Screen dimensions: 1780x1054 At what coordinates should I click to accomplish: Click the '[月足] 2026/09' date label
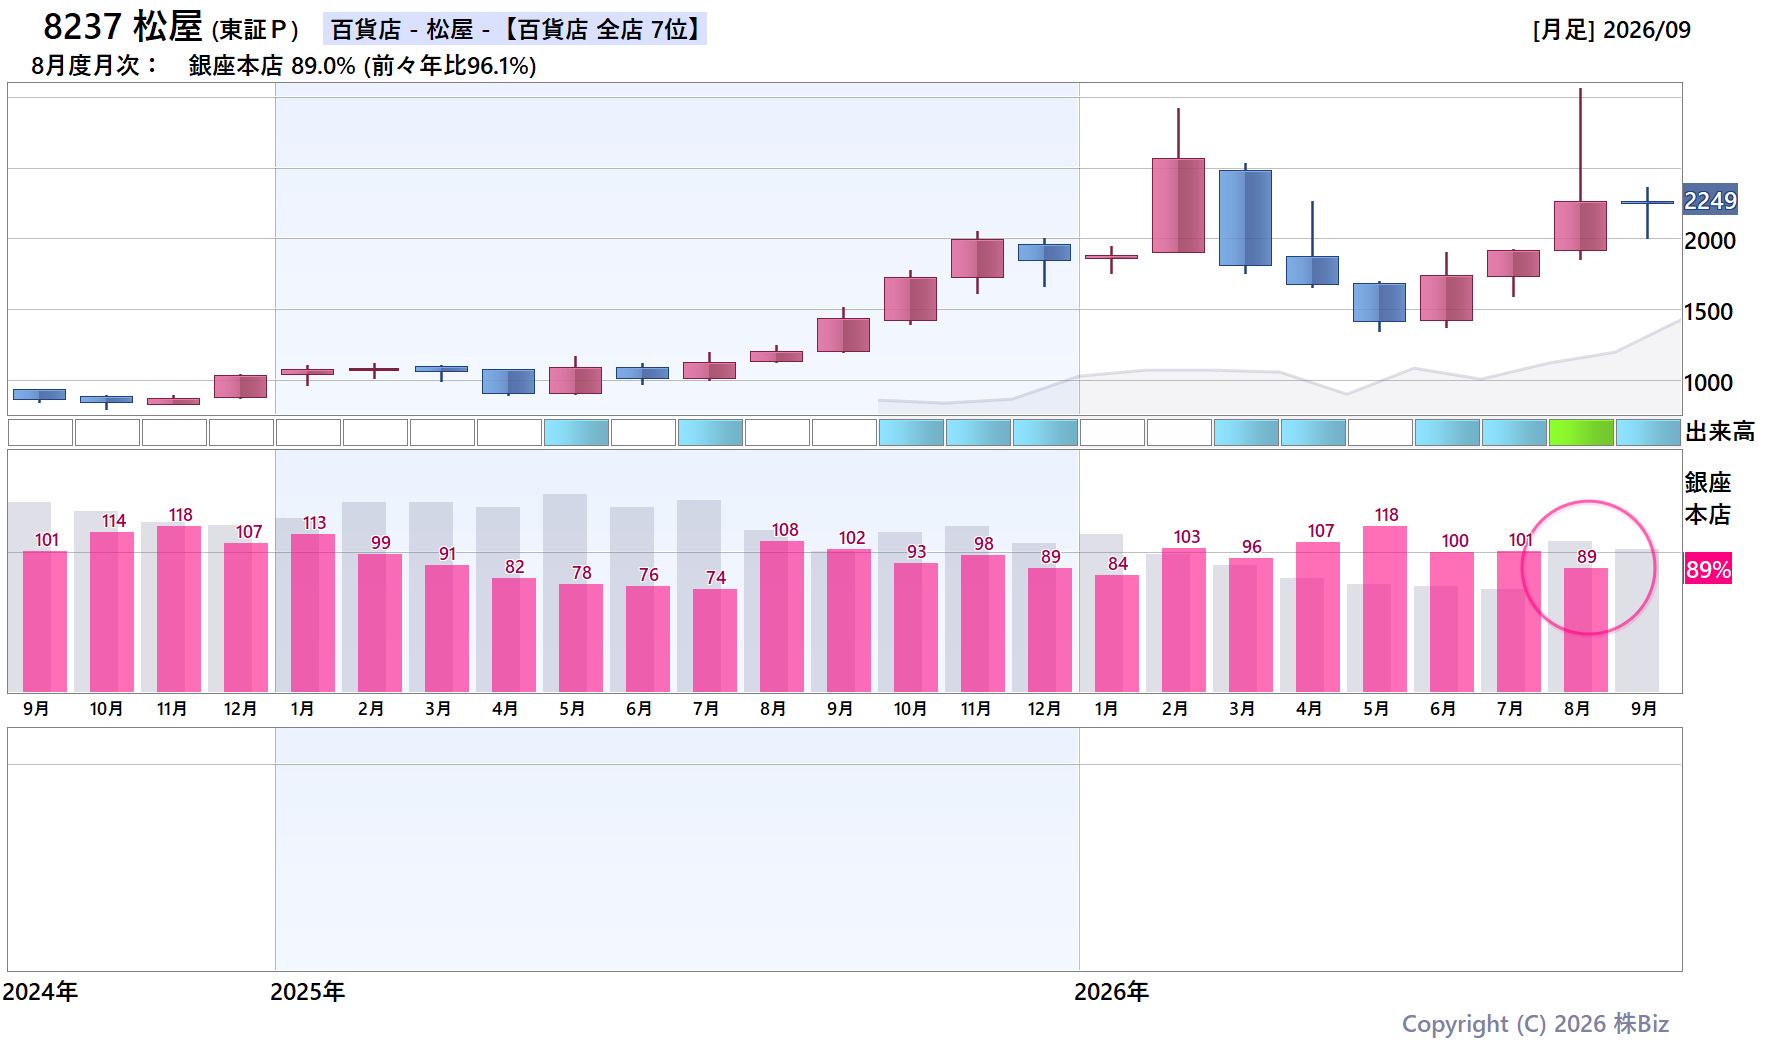coord(1611,30)
